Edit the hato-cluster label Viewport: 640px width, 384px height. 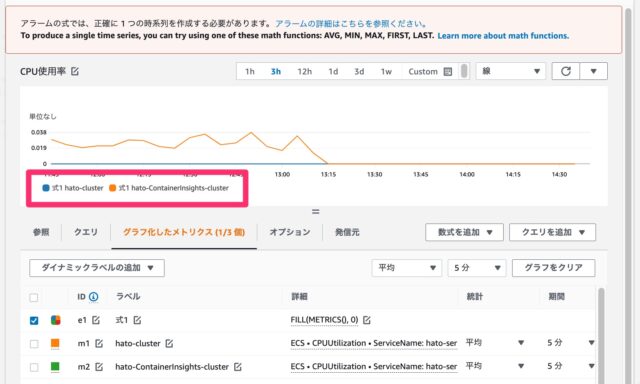tap(169, 344)
